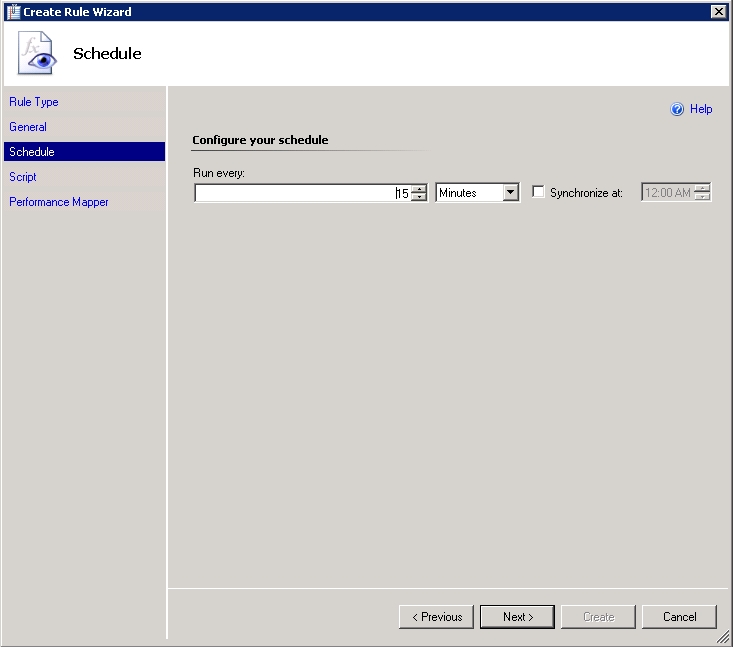Increase the Run every value with up arrow
The height and width of the screenshot is (647, 733).
pos(419,189)
